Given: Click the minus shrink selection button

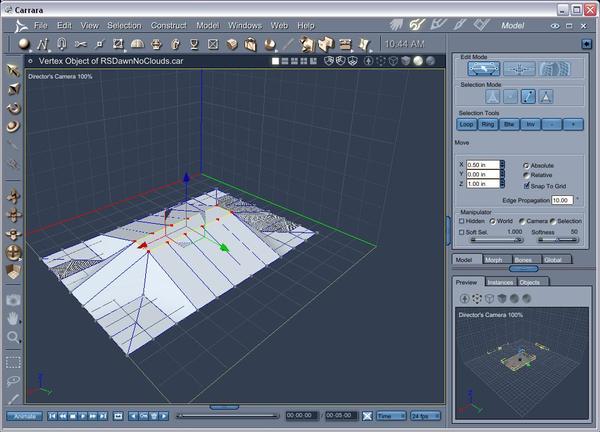Looking at the screenshot, I should [x=552, y=124].
